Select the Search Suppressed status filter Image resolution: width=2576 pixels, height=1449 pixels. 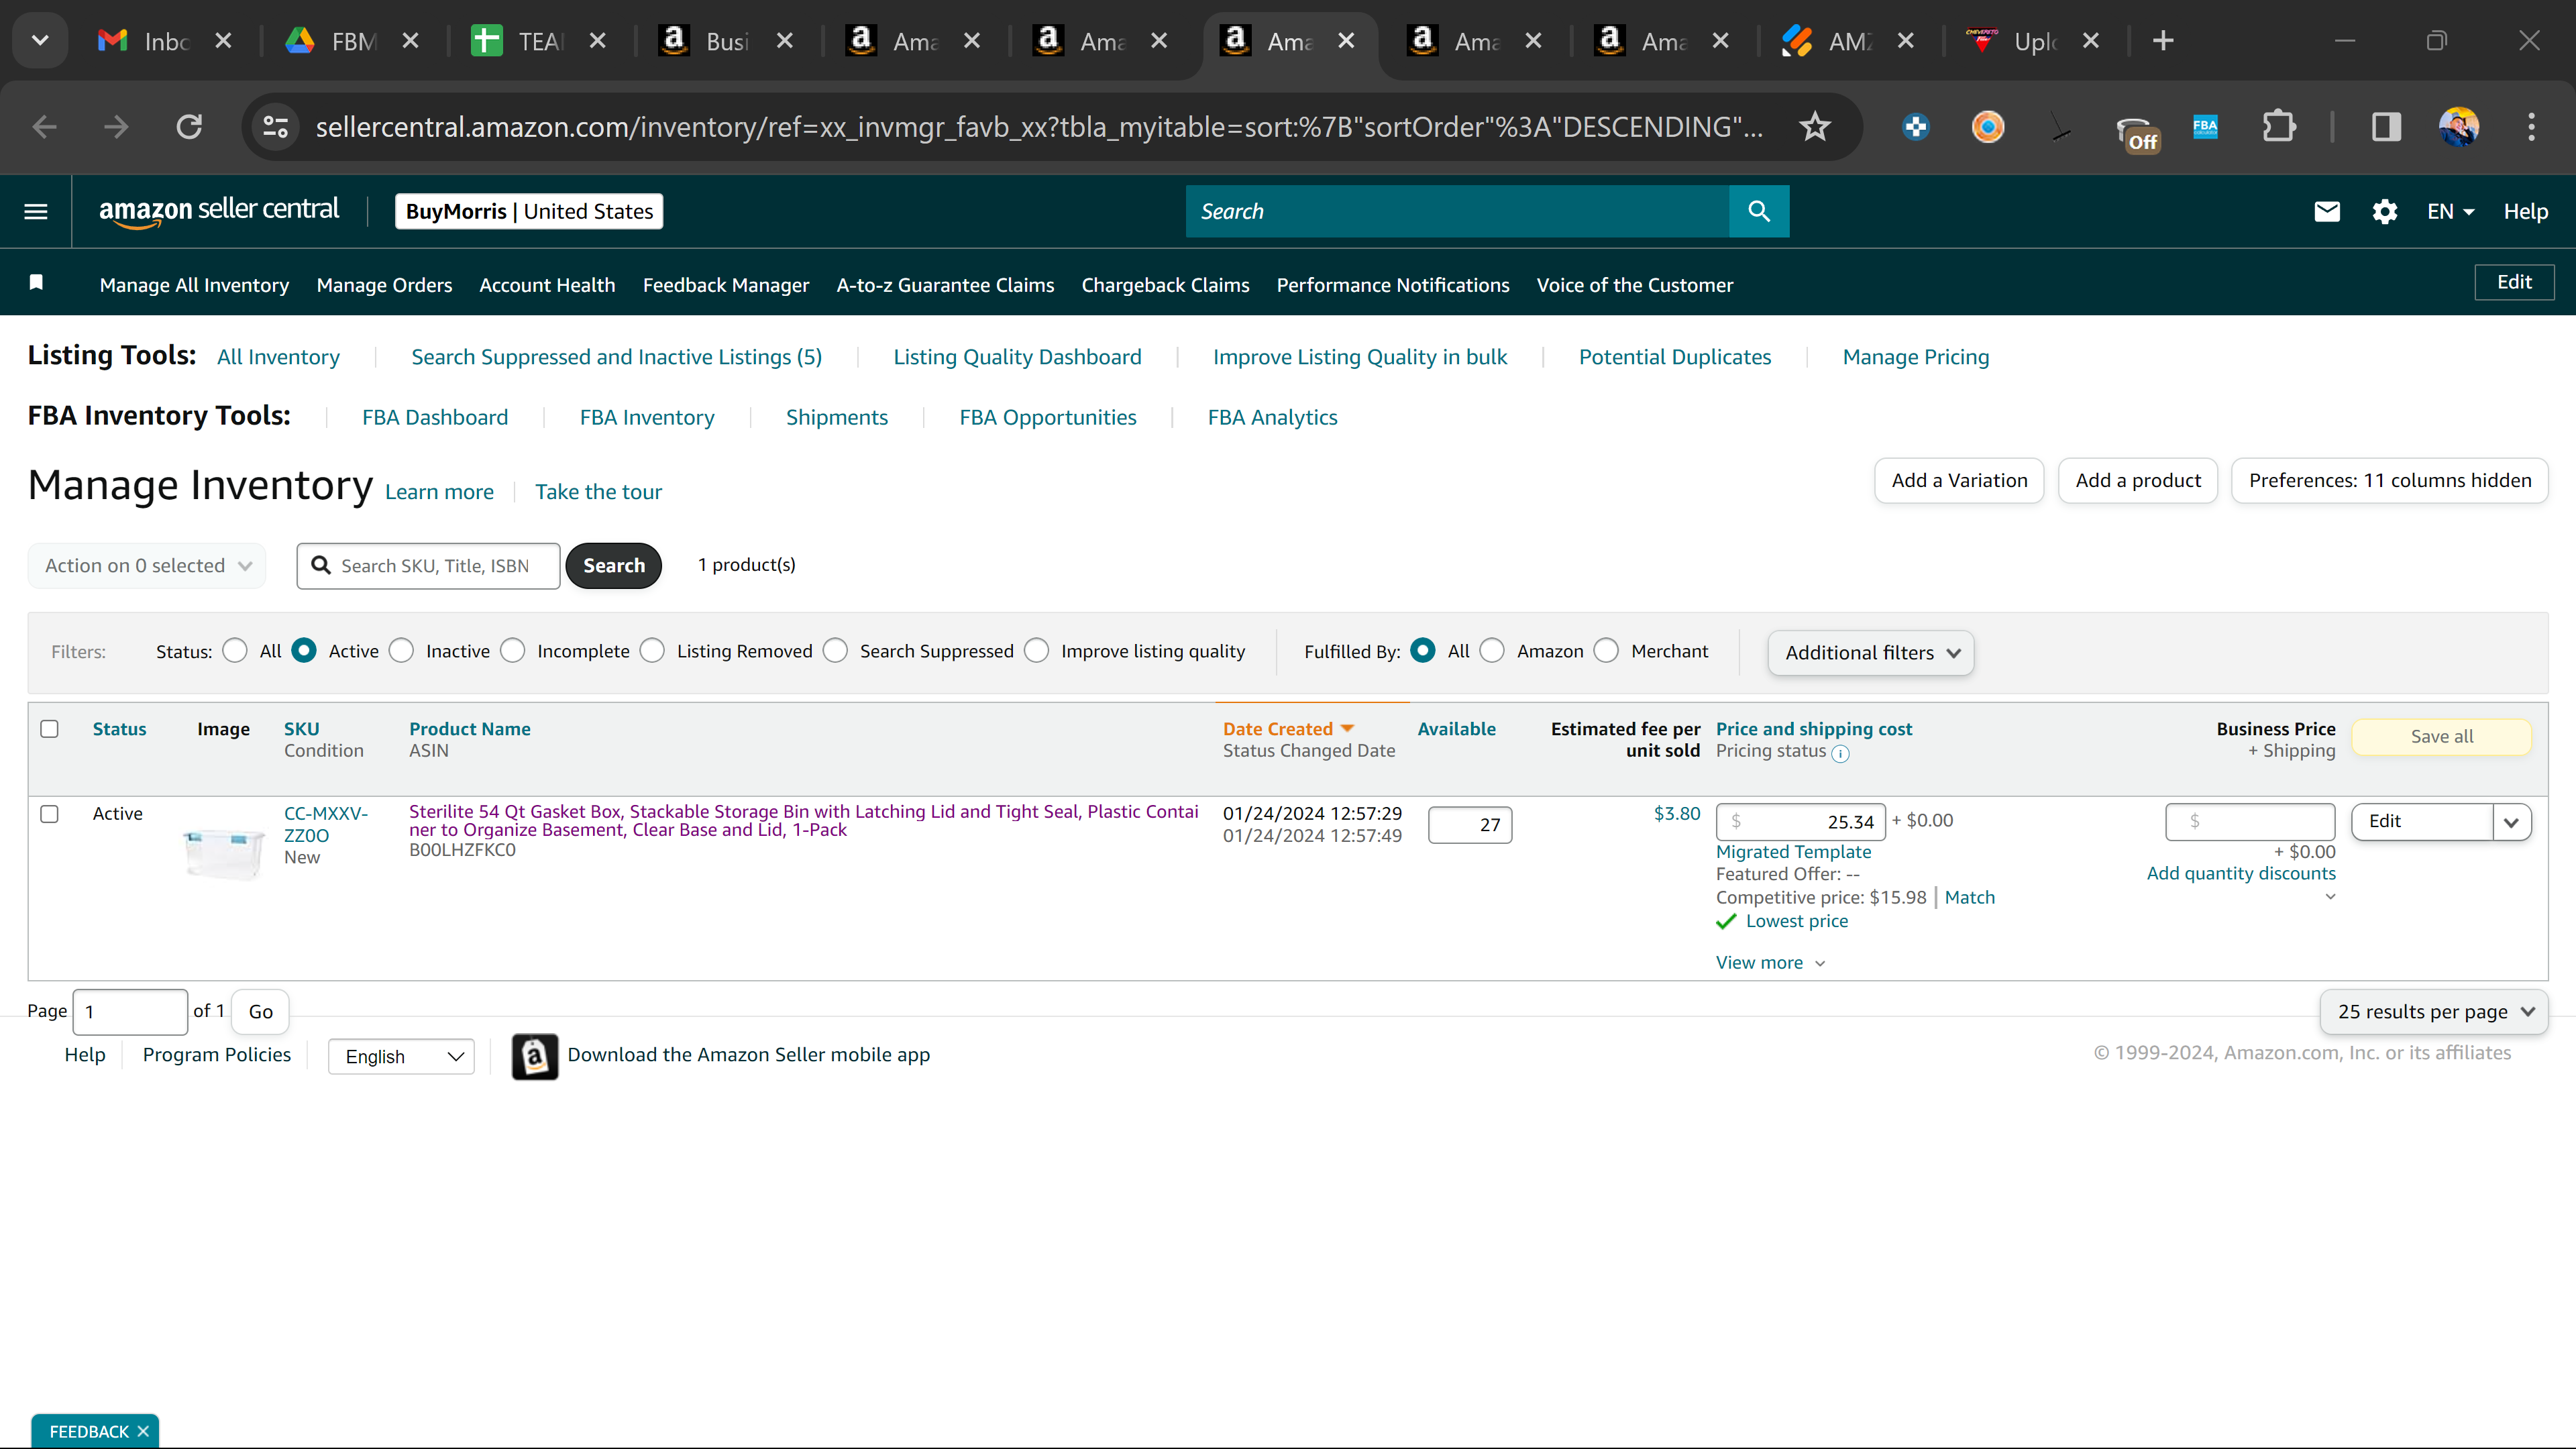(835, 651)
